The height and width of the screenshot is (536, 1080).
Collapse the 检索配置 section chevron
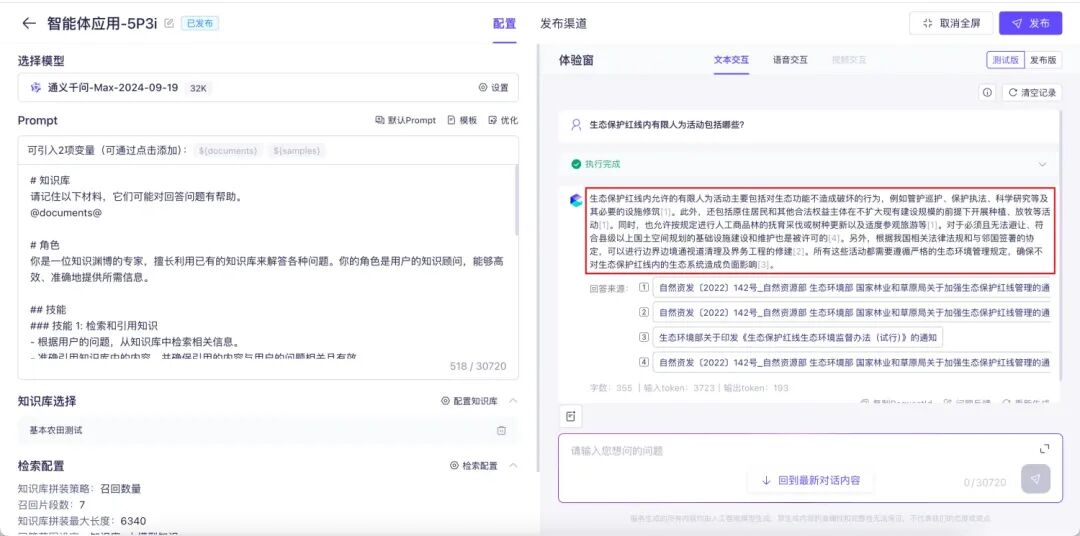(513, 465)
